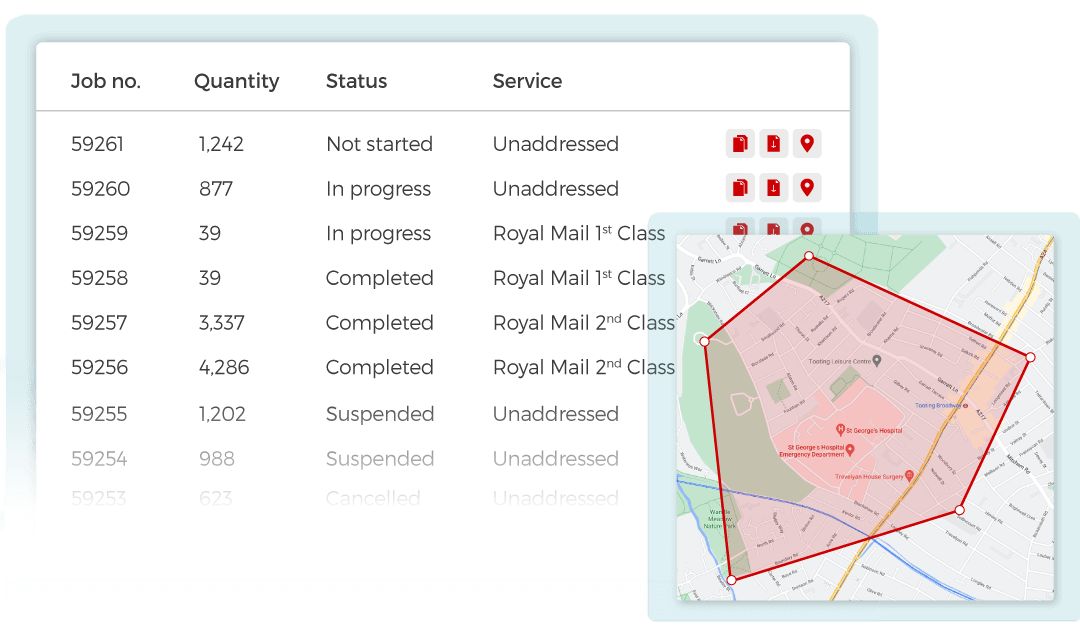This screenshot has height=640, width=1080.
Task: Show location pin for job 59260
Action: (807, 188)
